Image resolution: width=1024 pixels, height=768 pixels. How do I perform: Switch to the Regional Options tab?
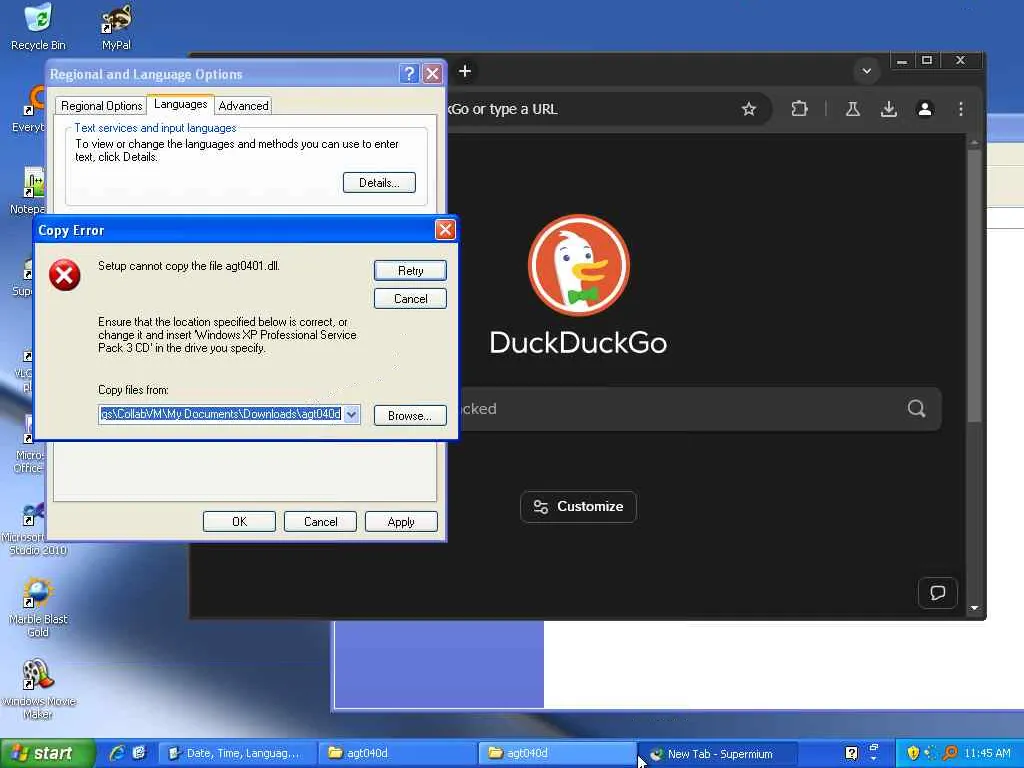[x=101, y=106]
